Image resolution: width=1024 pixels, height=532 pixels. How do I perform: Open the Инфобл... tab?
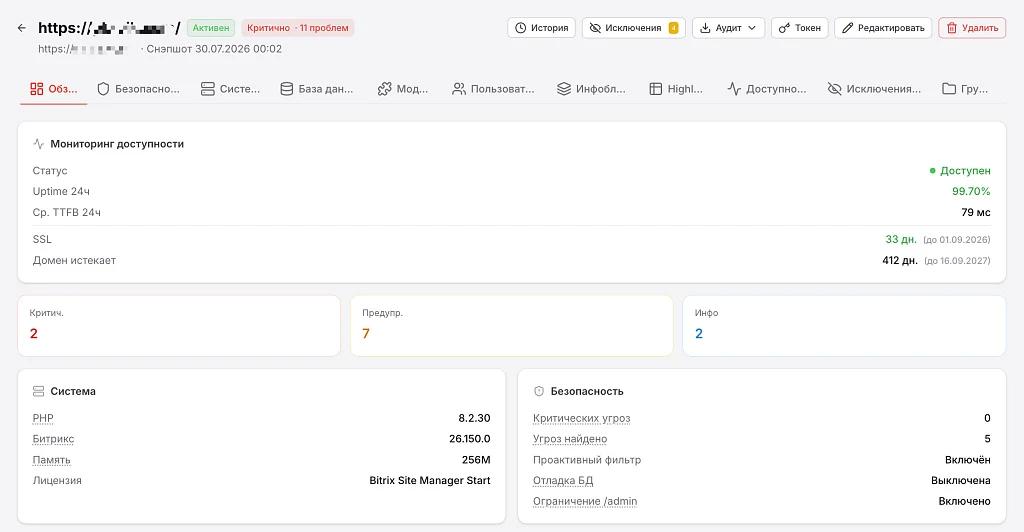click(591, 89)
